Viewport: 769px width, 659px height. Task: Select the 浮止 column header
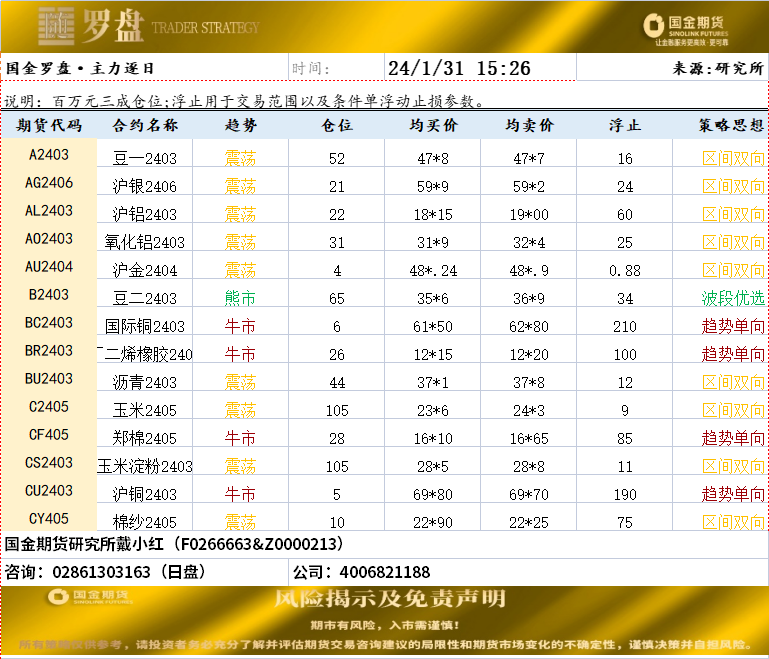coord(625,126)
